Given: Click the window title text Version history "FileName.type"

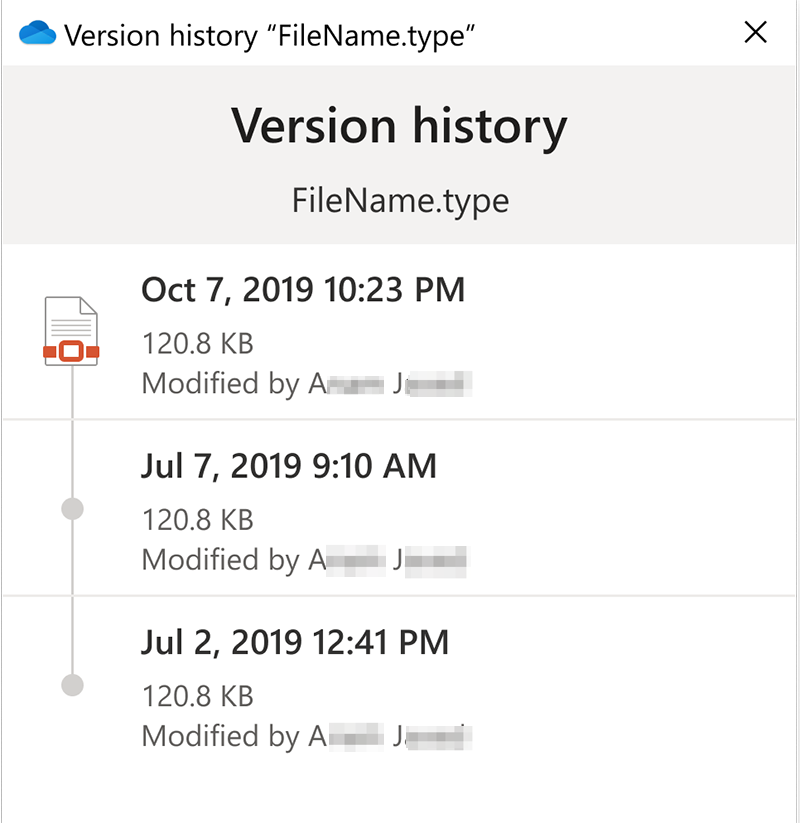Looking at the screenshot, I should click(x=269, y=35).
